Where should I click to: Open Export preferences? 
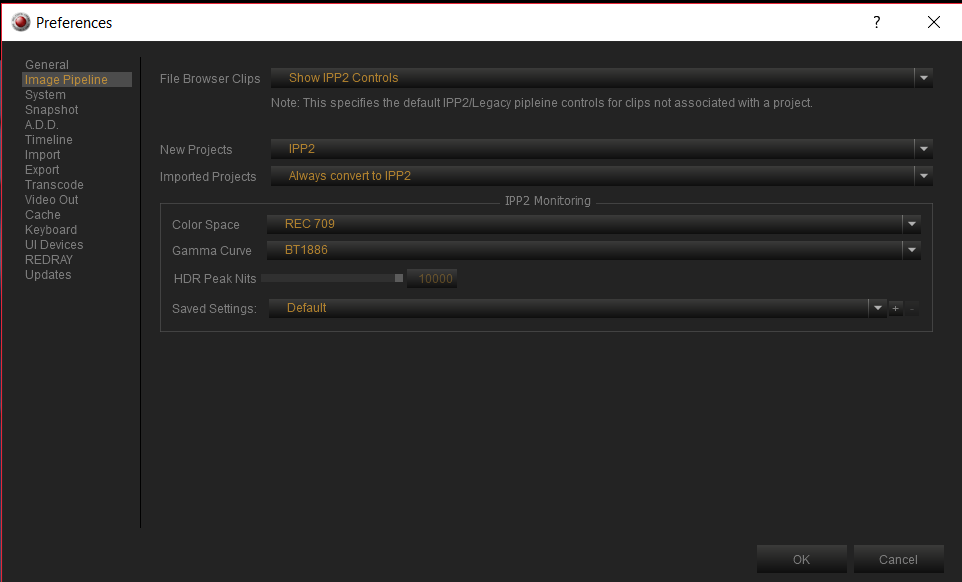tap(42, 170)
